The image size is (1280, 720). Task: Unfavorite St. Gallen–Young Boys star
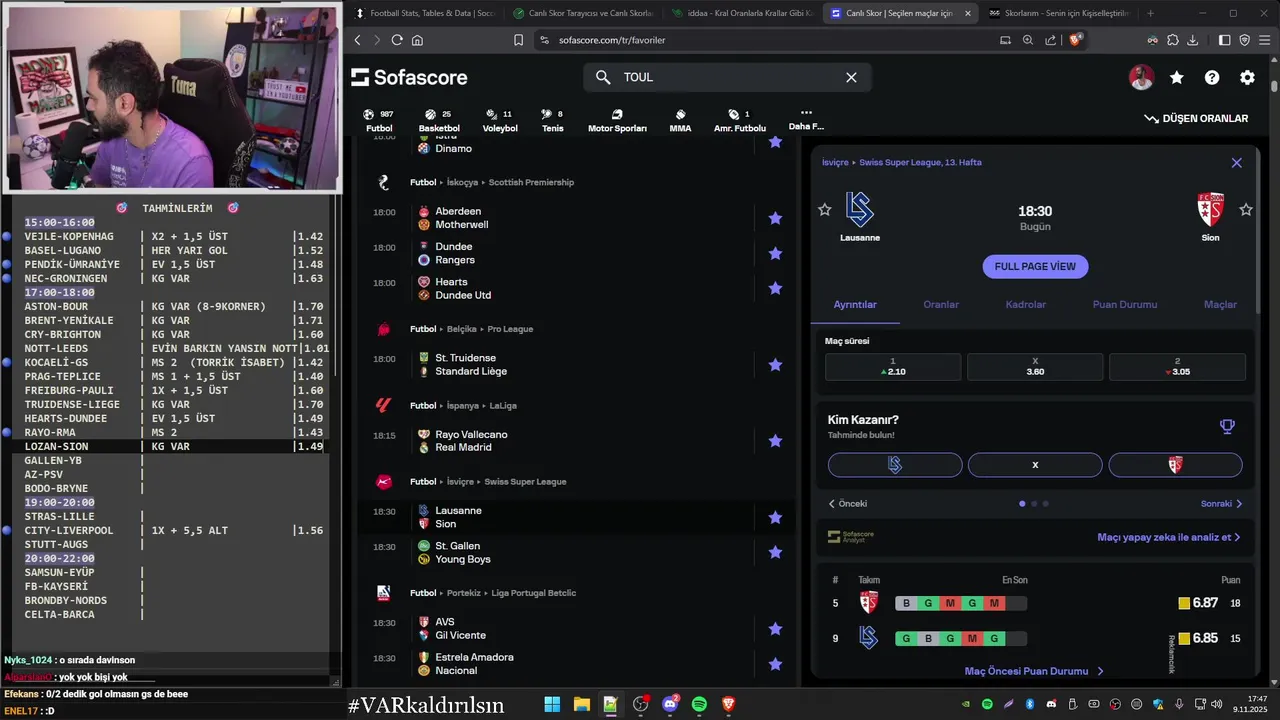click(775, 552)
